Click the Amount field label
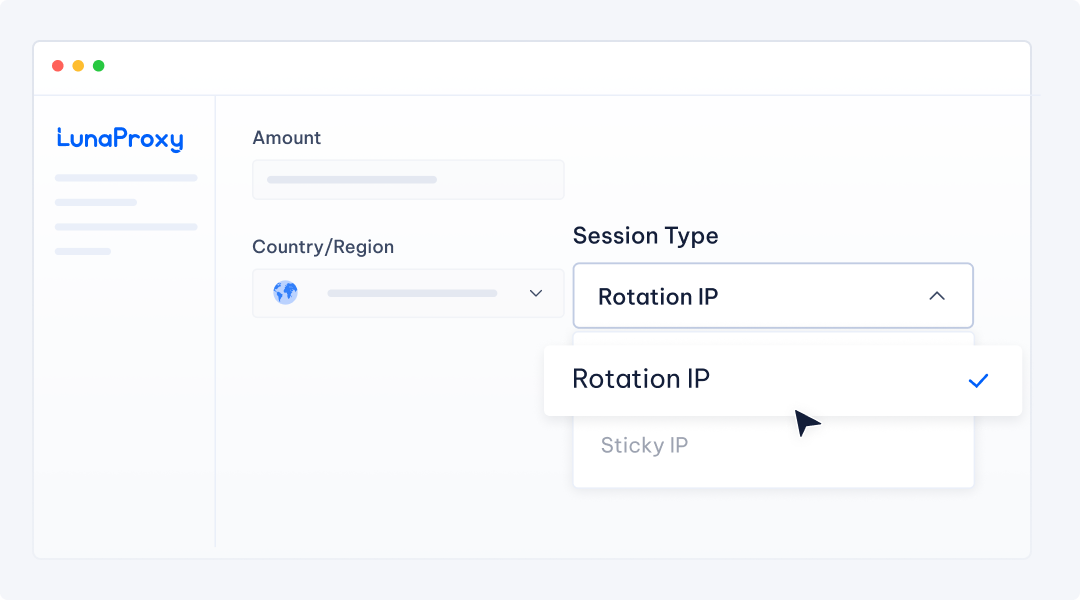The height and width of the screenshot is (600, 1080). click(286, 138)
